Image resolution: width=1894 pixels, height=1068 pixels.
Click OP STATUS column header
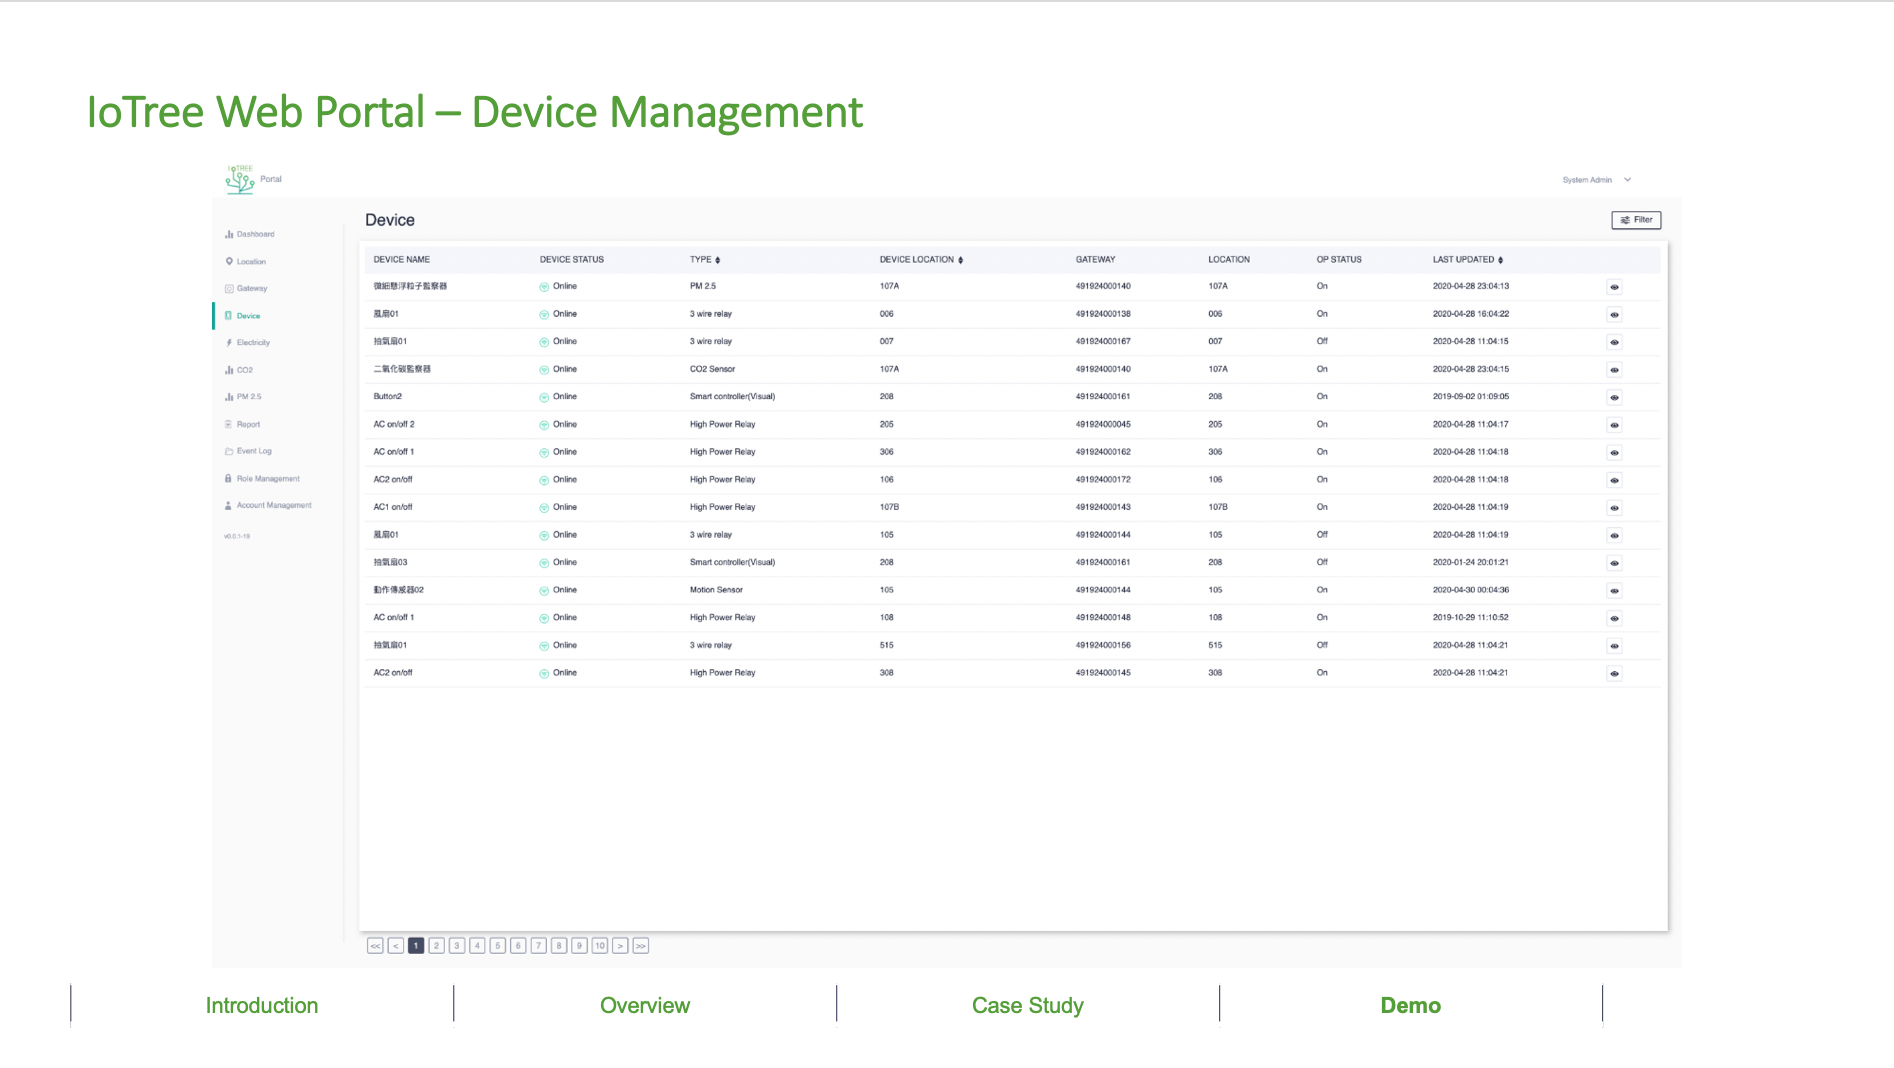click(1339, 260)
